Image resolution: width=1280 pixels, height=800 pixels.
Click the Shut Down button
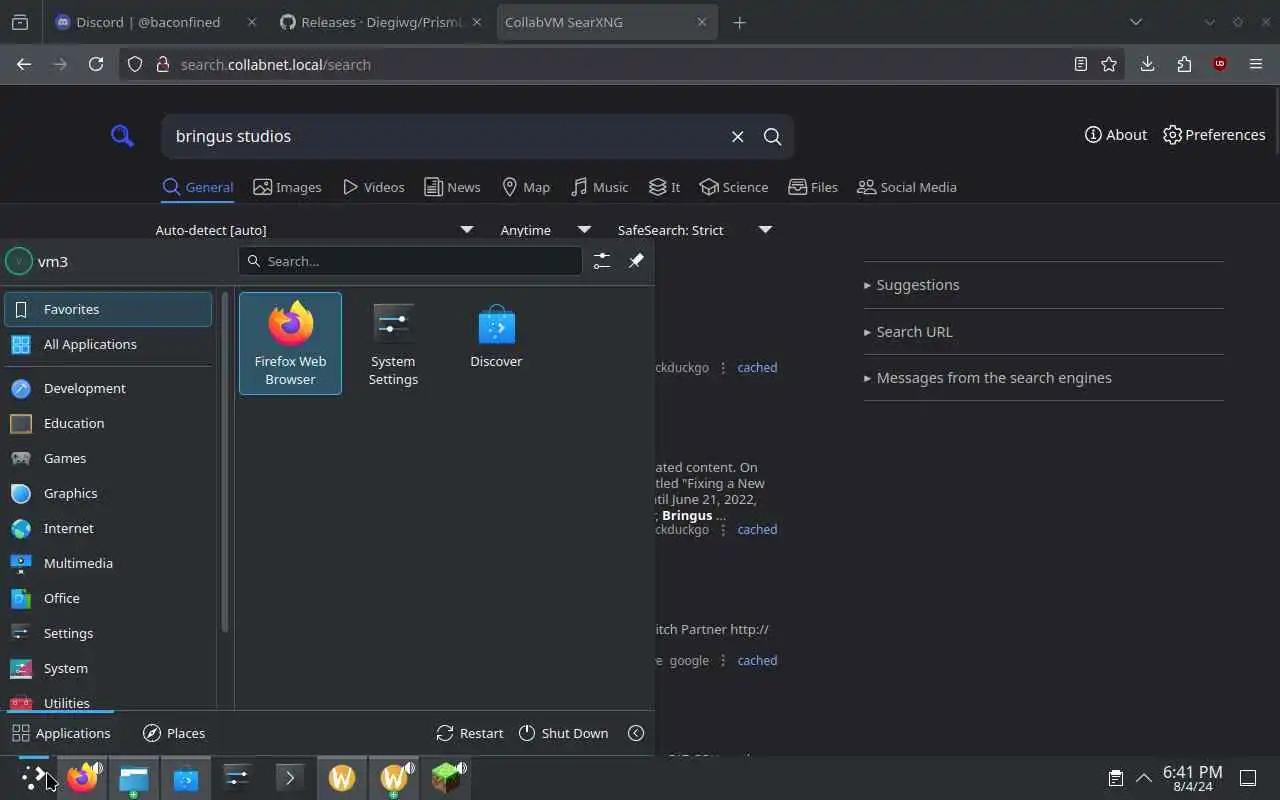pyautogui.click(x=564, y=733)
